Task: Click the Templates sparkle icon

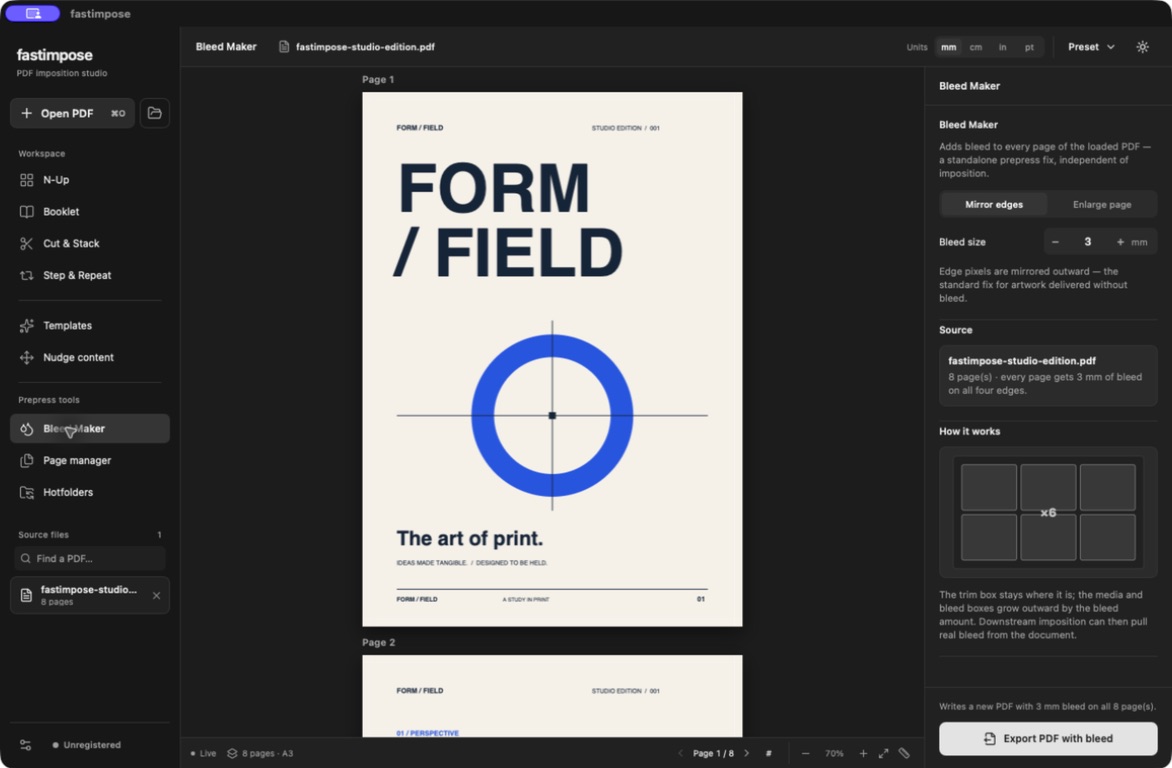Action: 27,325
